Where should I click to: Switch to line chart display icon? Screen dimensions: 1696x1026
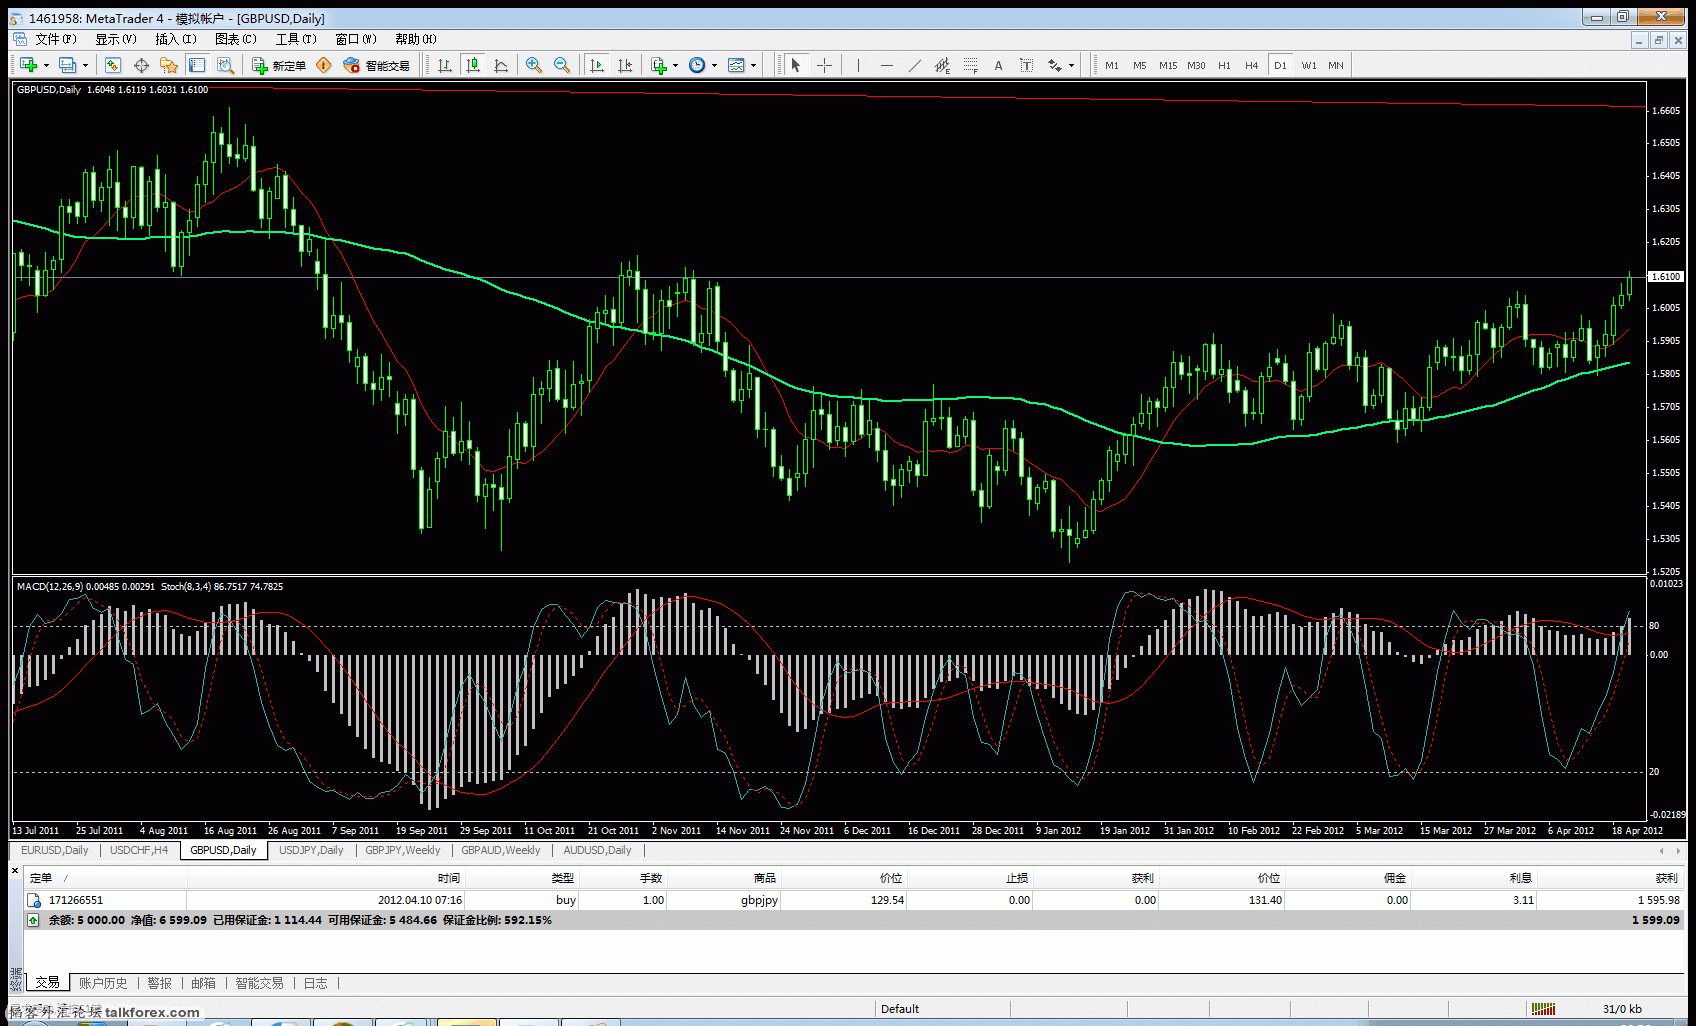pos(501,65)
